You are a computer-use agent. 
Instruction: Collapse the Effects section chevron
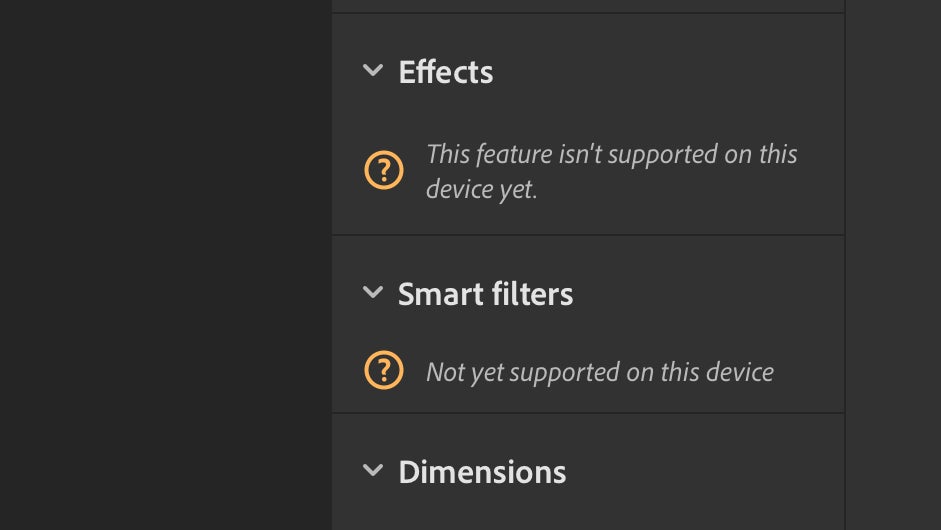click(x=373, y=71)
